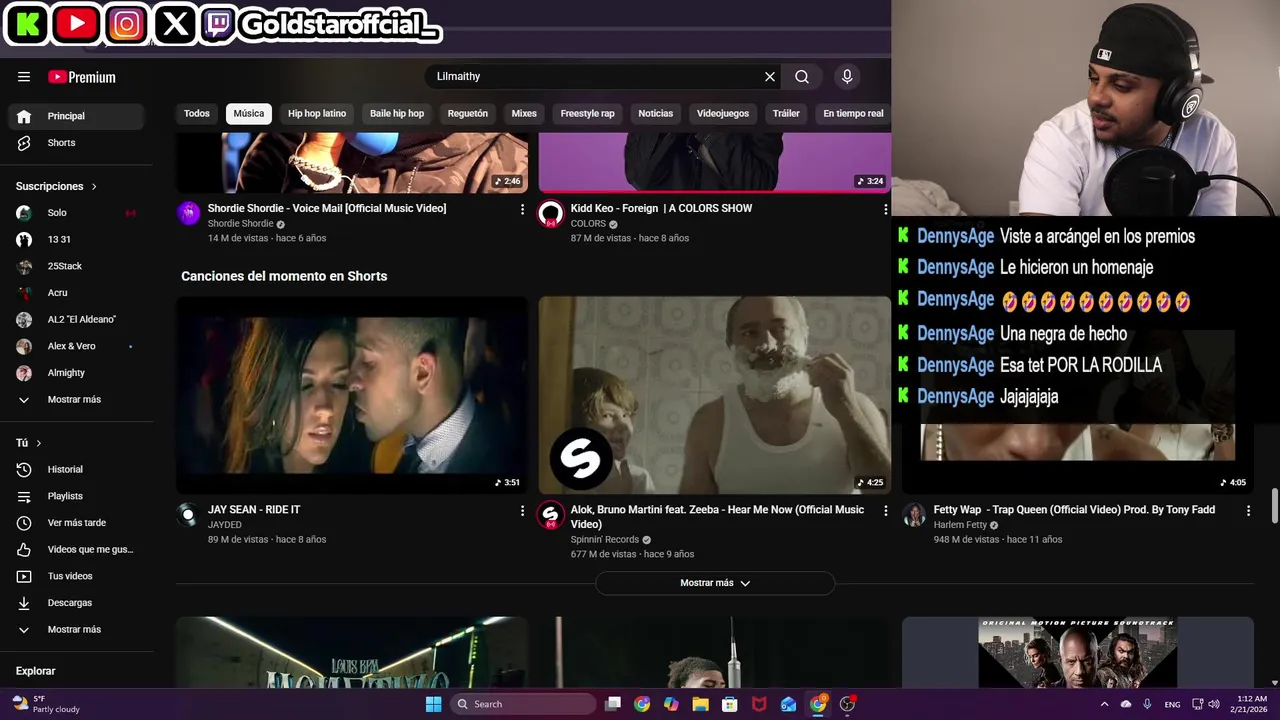Open AL2 "El Aldeano" channel
1280x720 pixels.
[76, 320]
